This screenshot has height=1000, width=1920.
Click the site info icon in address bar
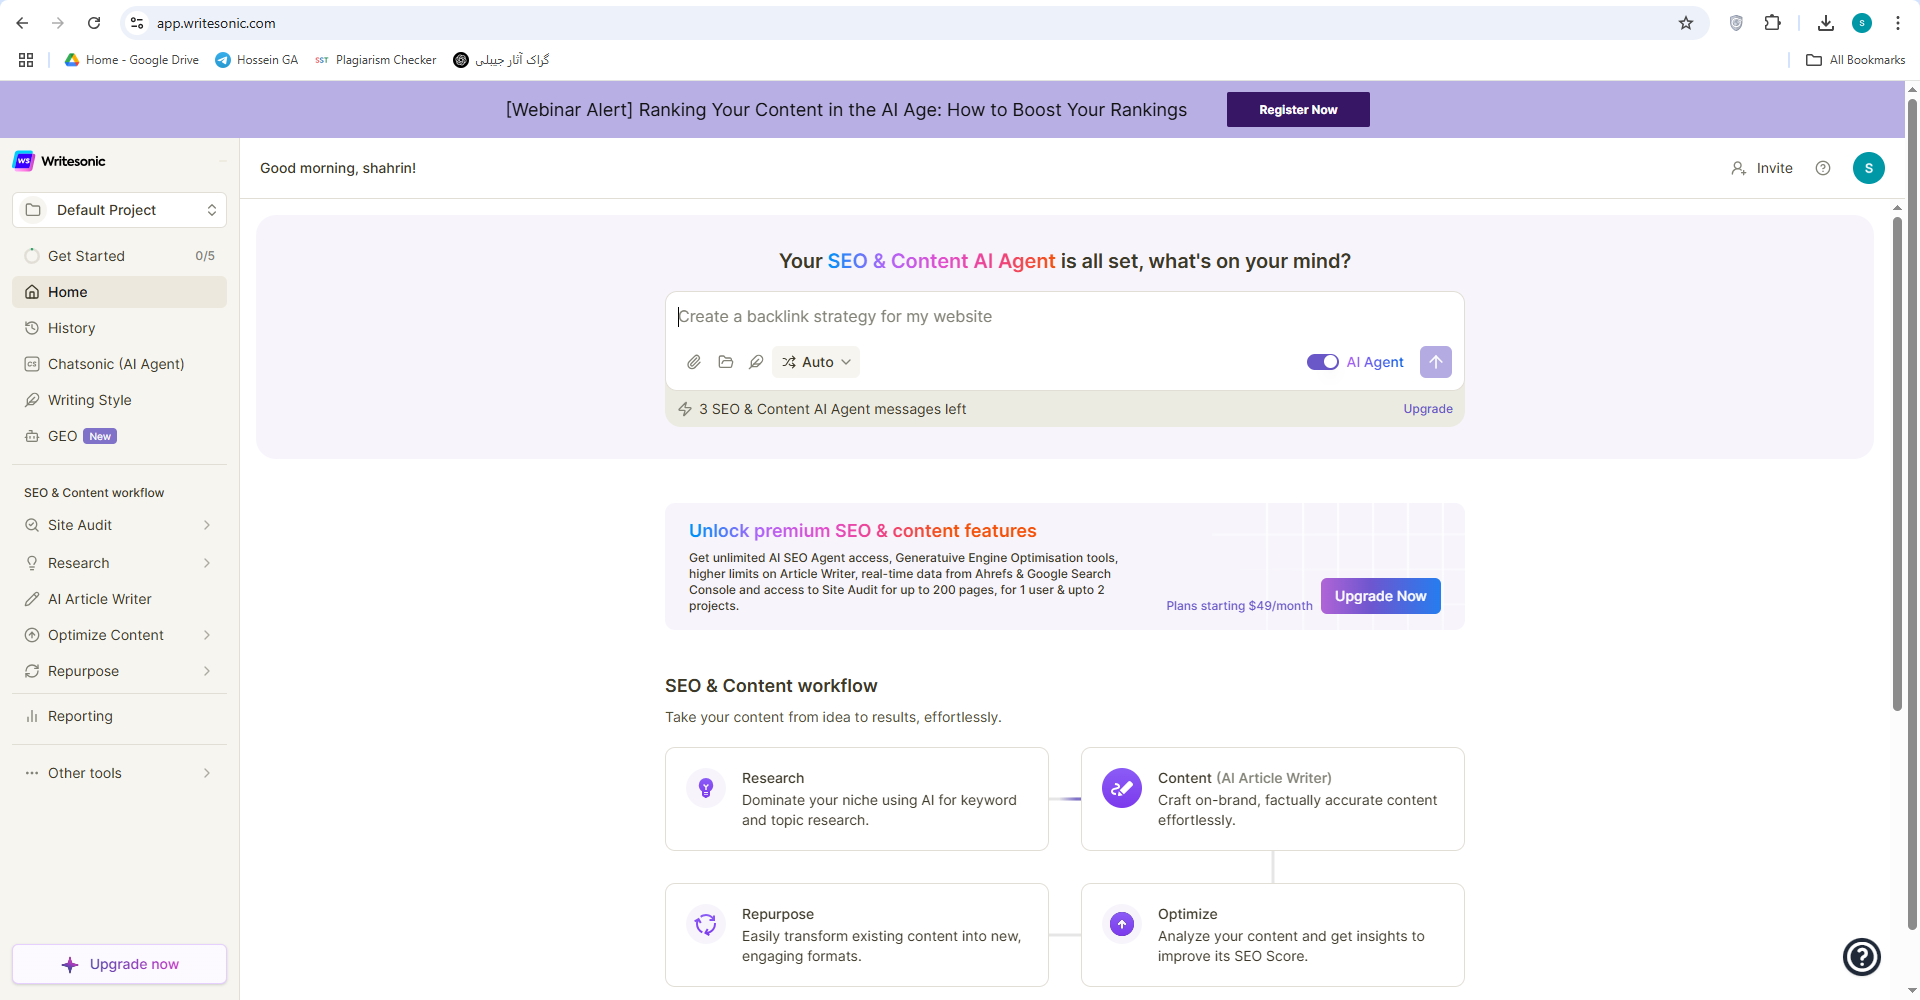pyautogui.click(x=137, y=23)
